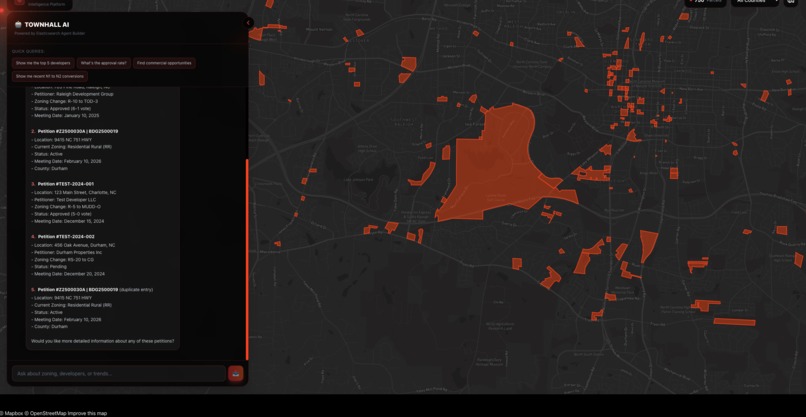Click 'Petitioner: Raleigh Development Group' line
The width and height of the screenshot is (806, 417).
pyautogui.click(x=72, y=94)
